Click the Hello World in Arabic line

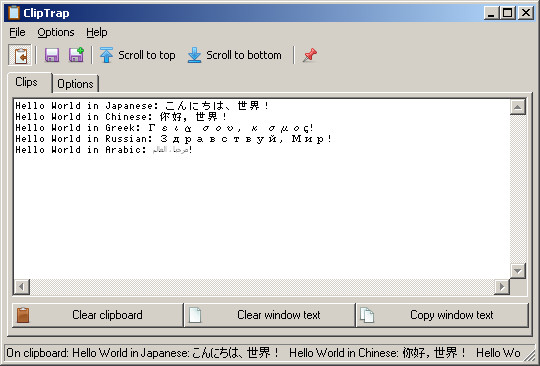[104, 149]
